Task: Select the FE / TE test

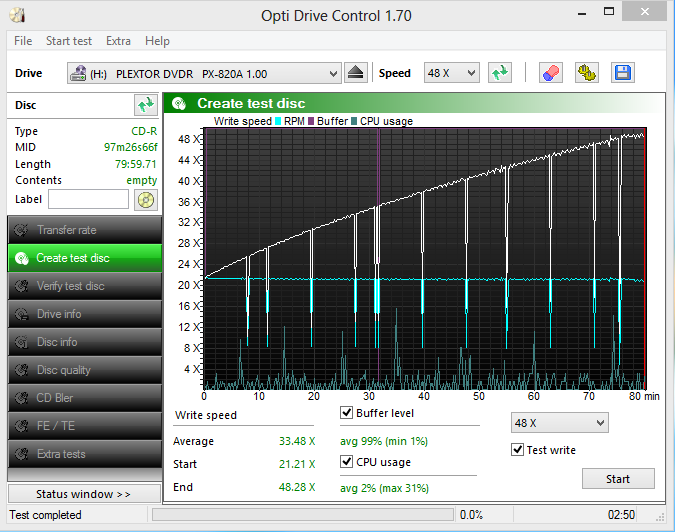Action: click(x=85, y=426)
